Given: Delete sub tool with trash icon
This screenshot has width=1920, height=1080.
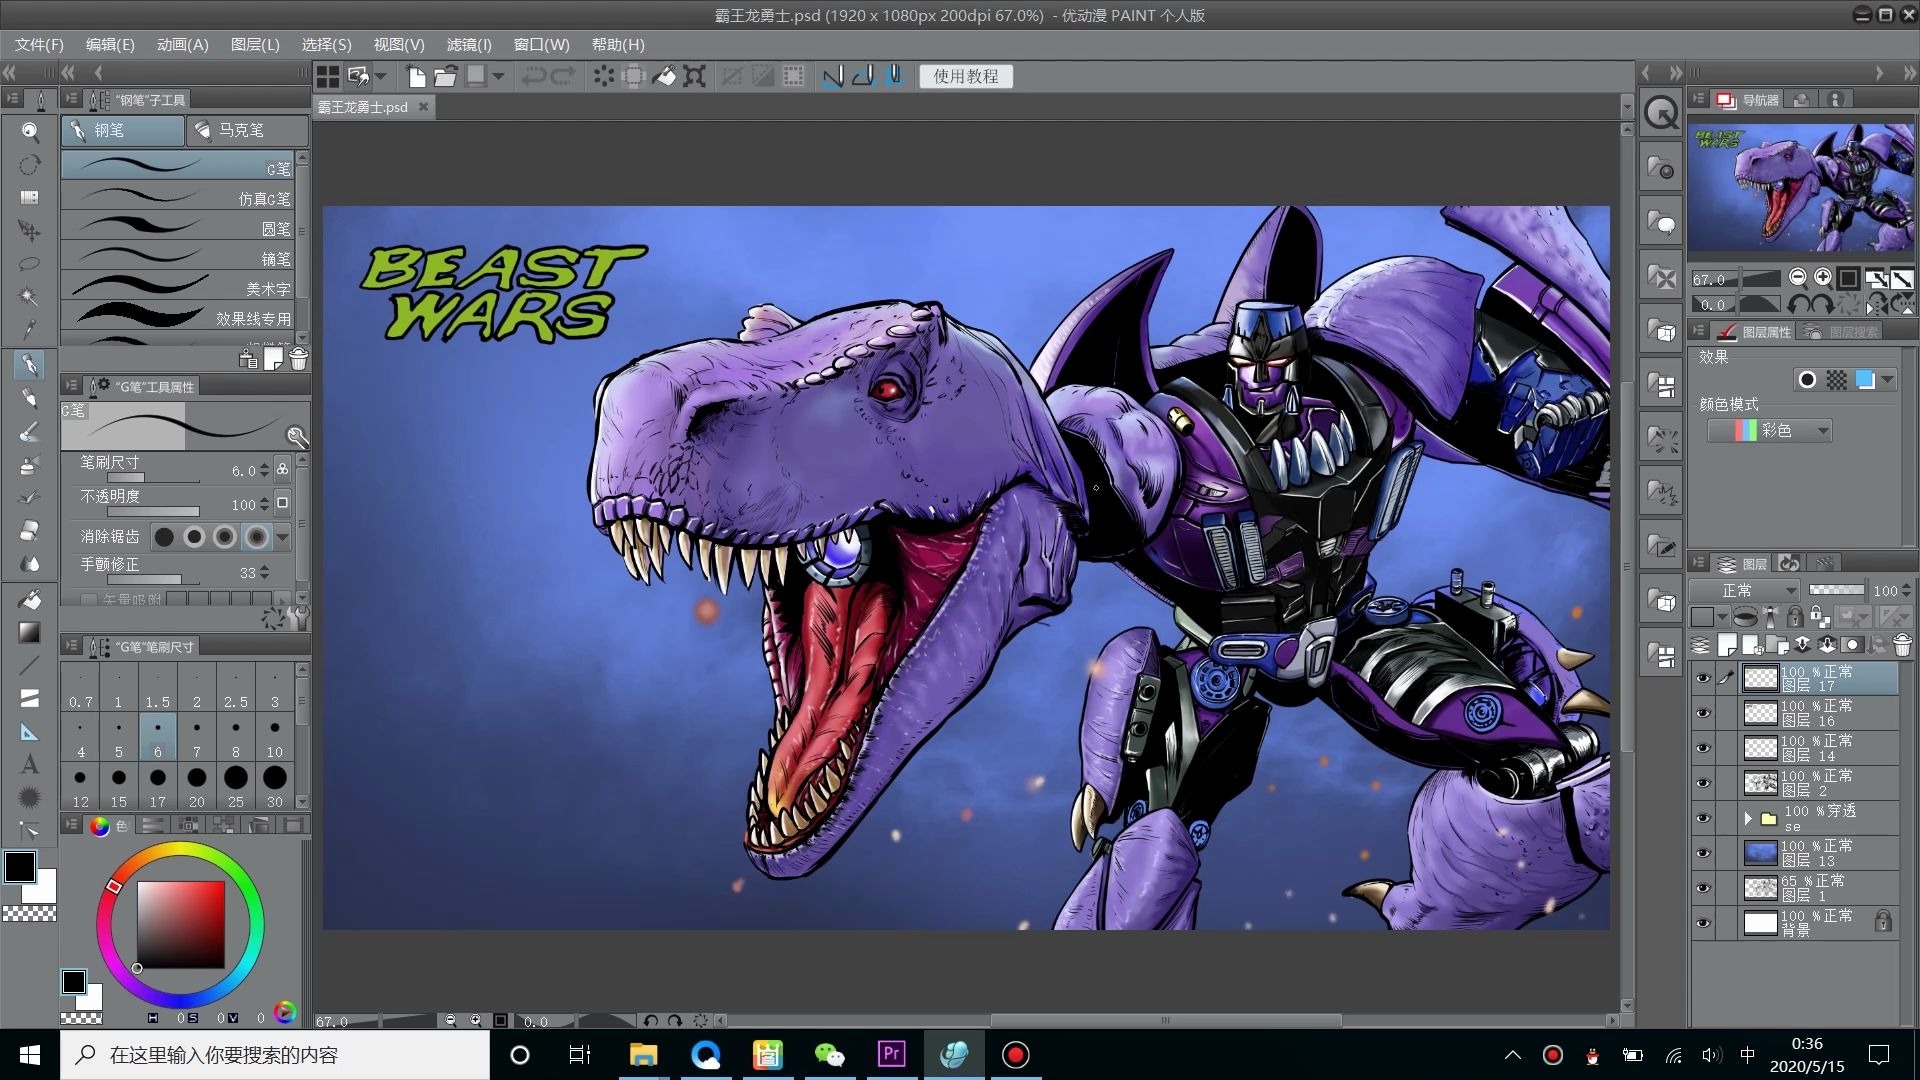Looking at the screenshot, I should (x=298, y=360).
